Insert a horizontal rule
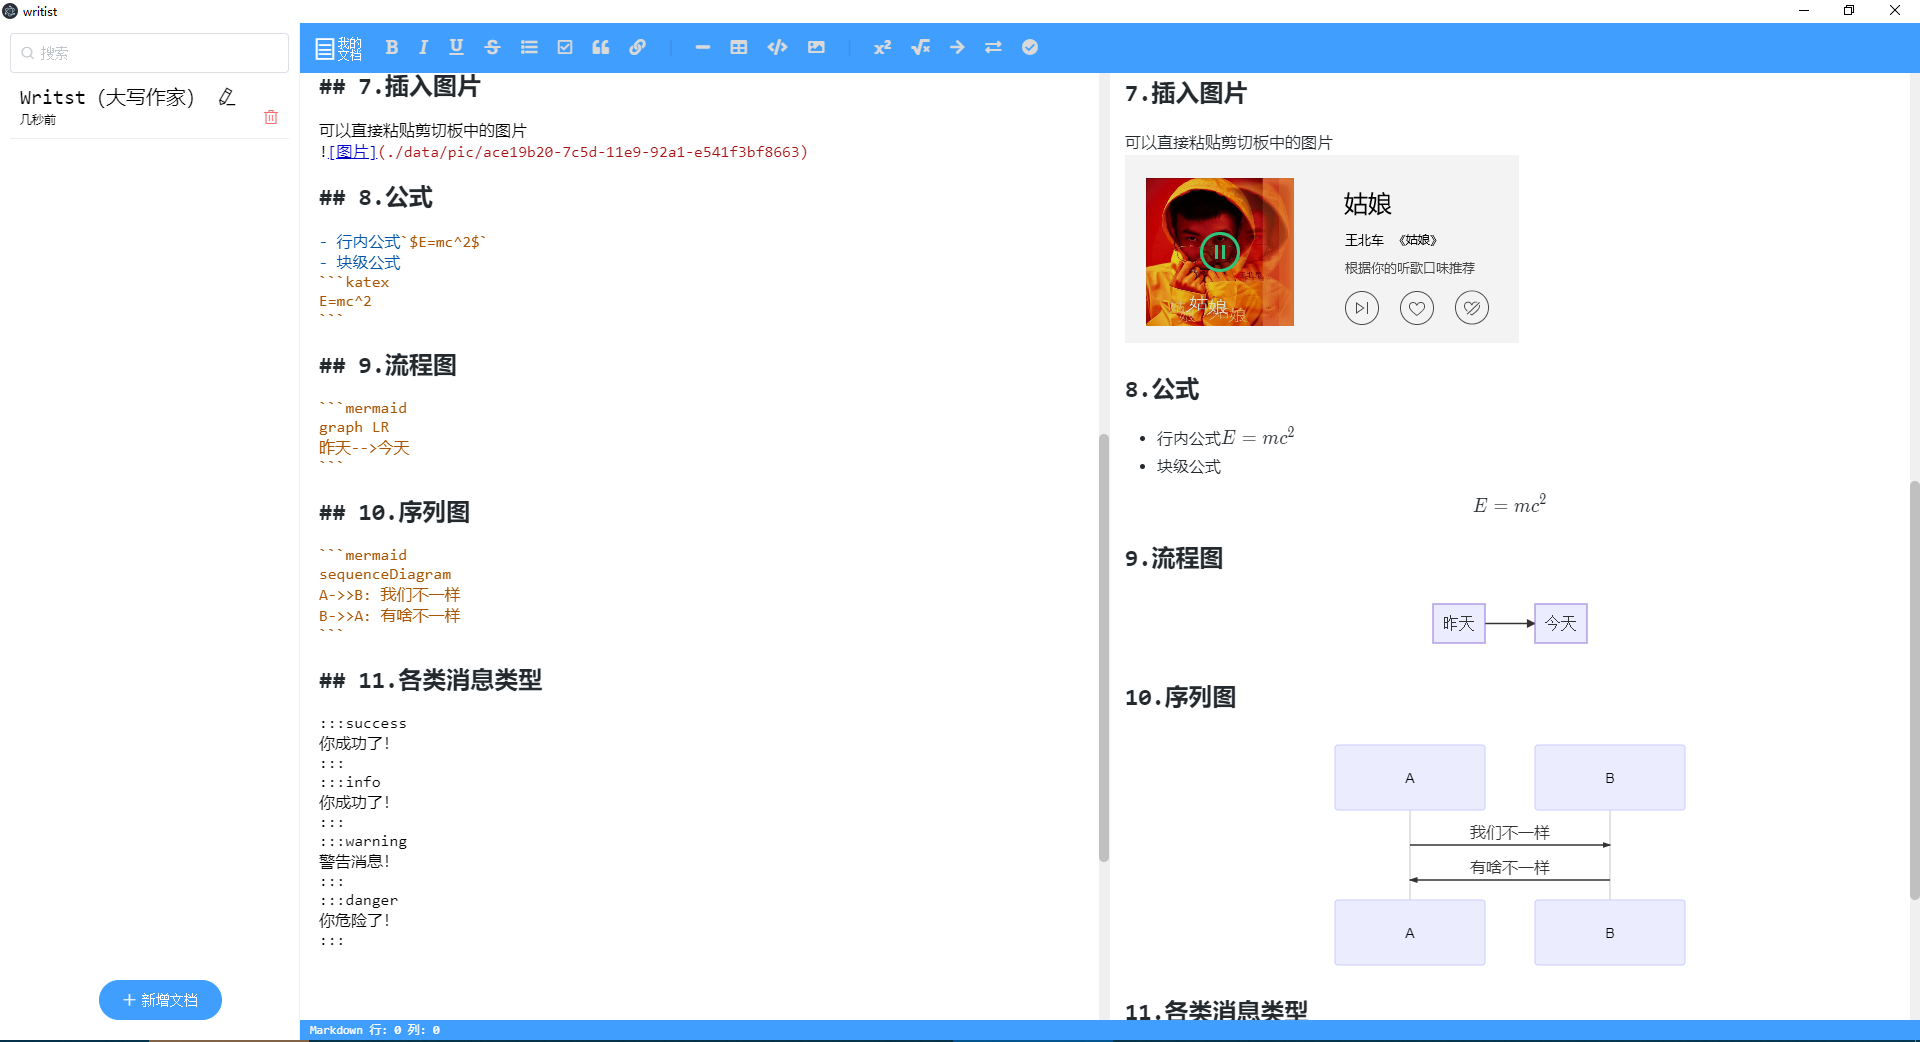Image resolution: width=1920 pixels, height=1042 pixels. click(x=703, y=47)
